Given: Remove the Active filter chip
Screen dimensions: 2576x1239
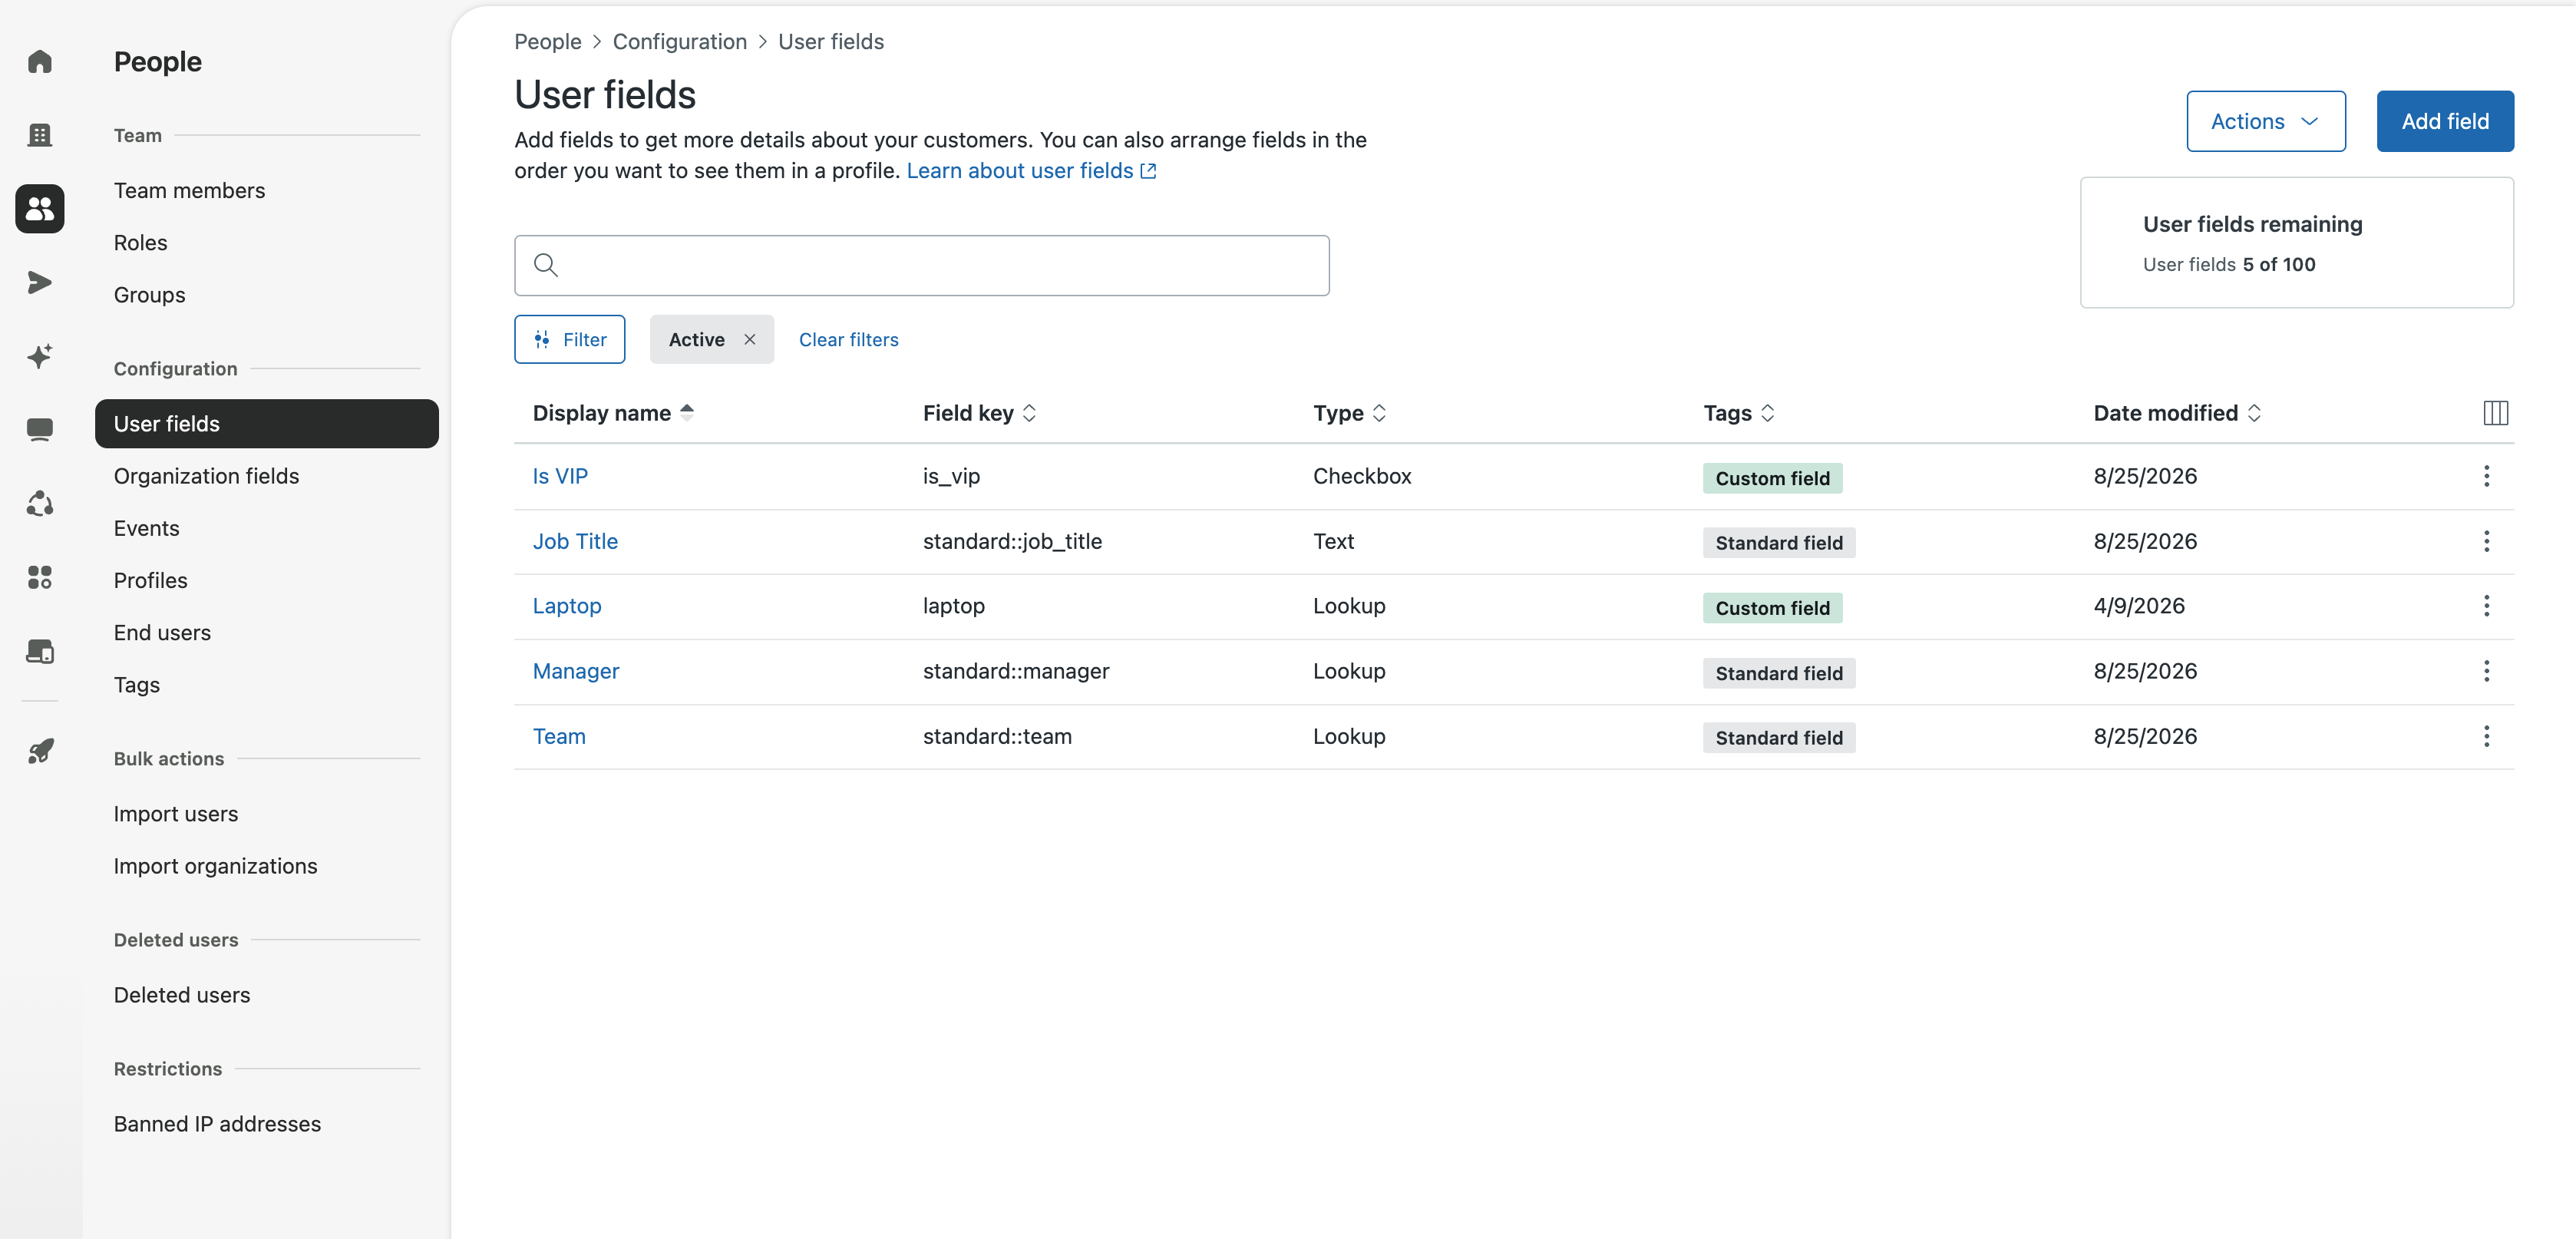Looking at the screenshot, I should click(750, 340).
